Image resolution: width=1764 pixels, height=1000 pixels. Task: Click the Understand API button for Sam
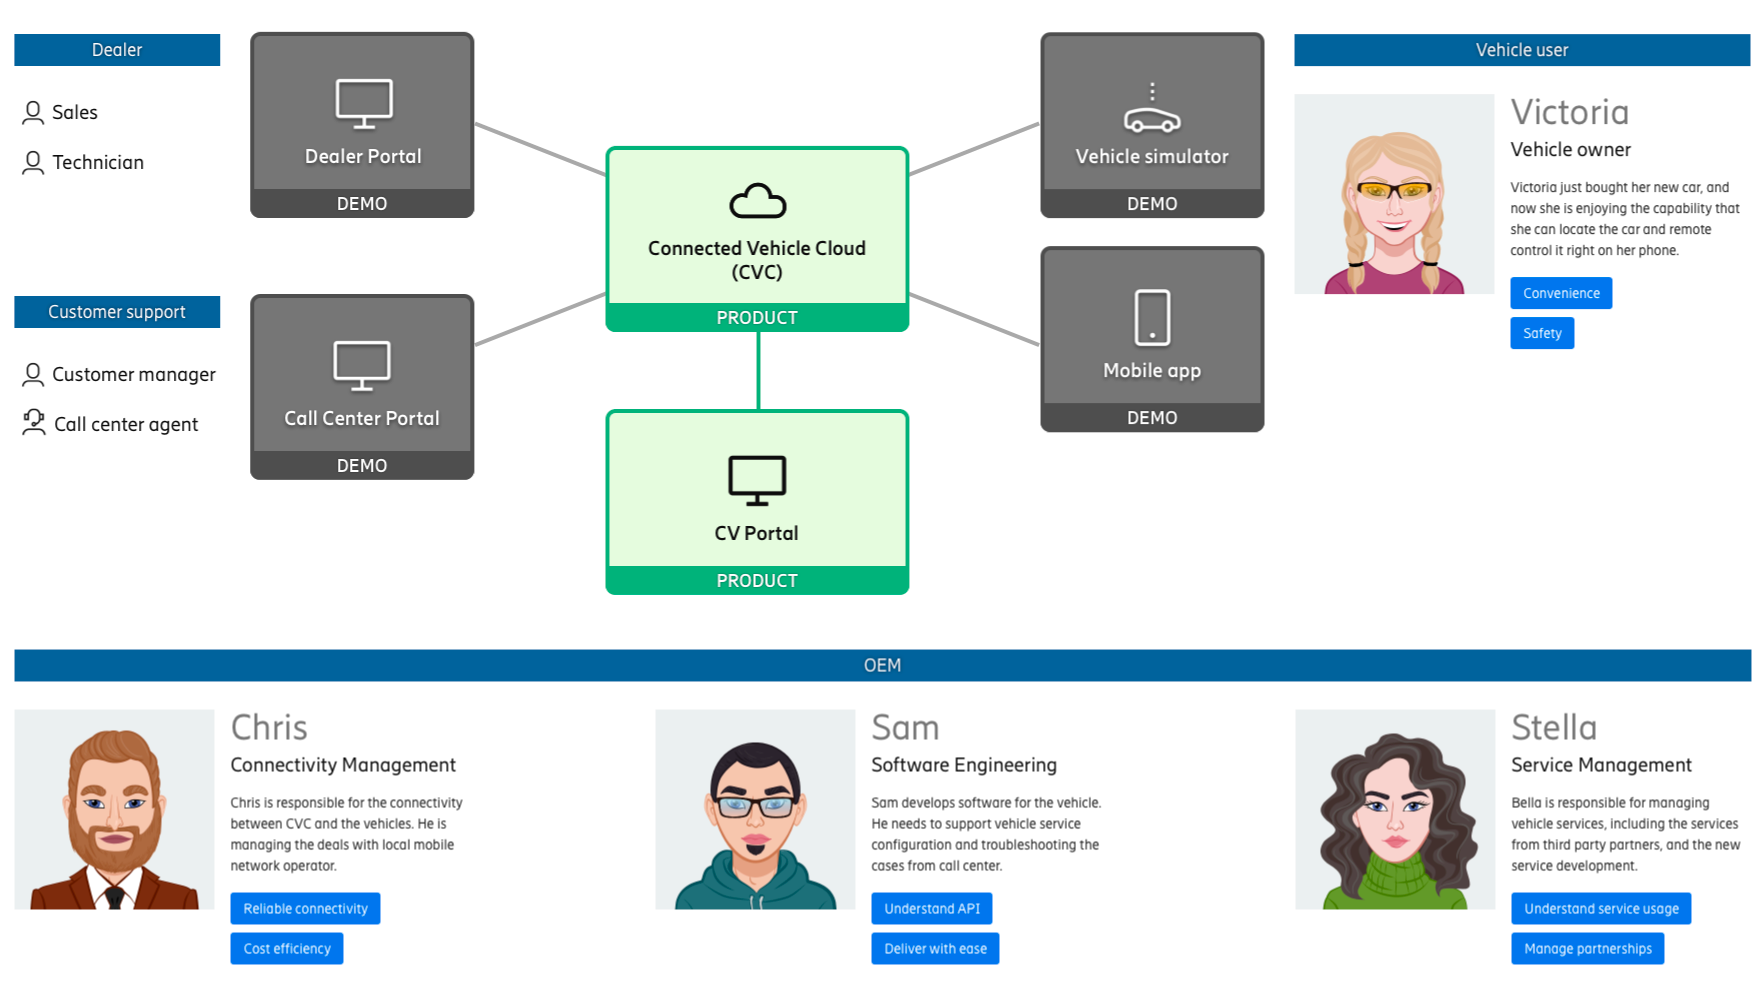coord(932,908)
